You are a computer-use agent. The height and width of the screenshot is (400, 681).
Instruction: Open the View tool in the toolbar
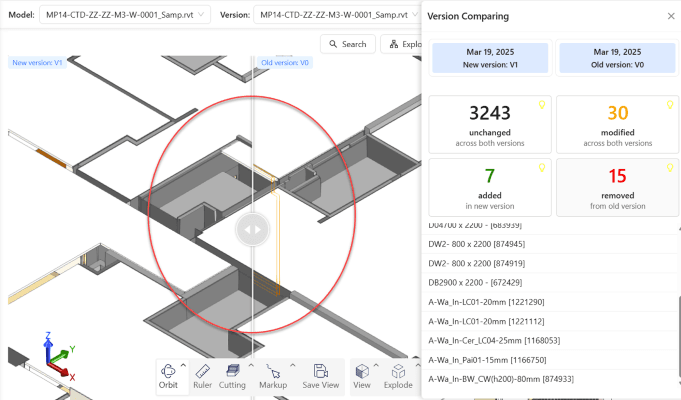(x=362, y=376)
